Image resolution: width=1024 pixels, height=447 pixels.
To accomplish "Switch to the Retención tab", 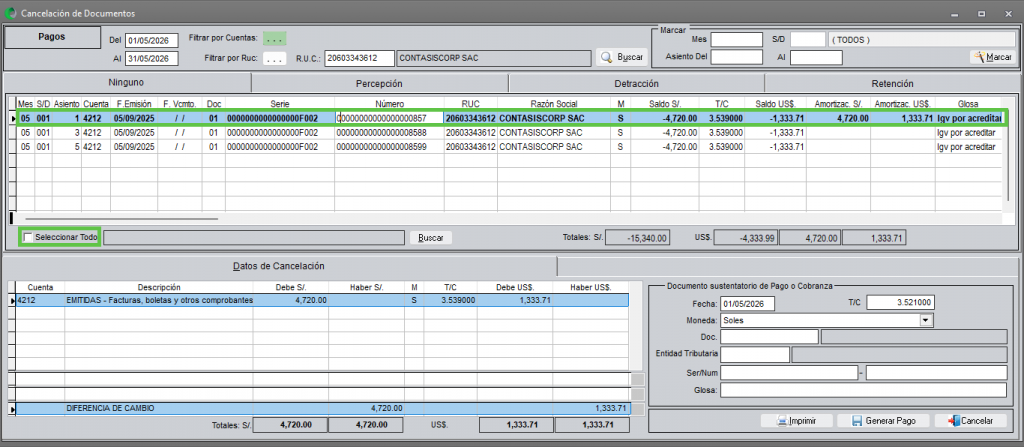I will point(892,84).
